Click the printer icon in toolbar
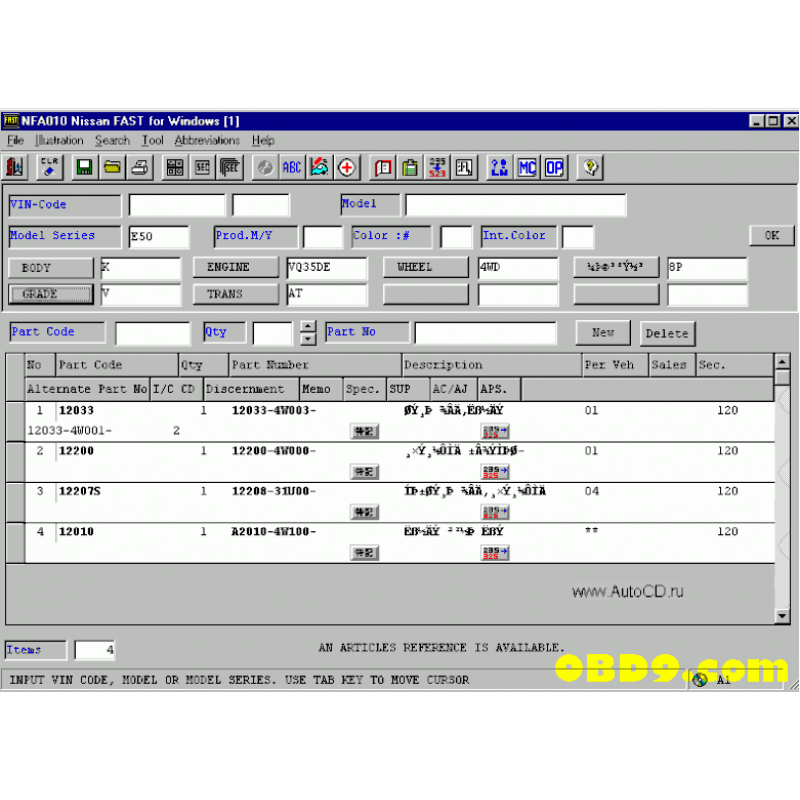 pyautogui.click(x=140, y=167)
